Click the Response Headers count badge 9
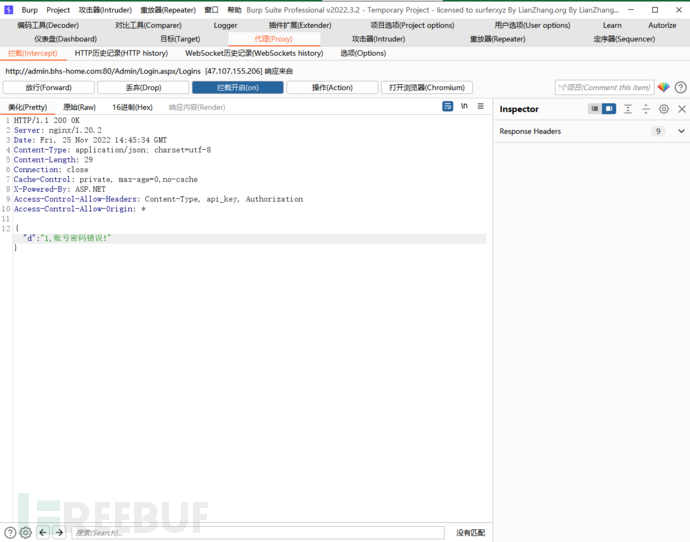The width and height of the screenshot is (690, 542). click(658, 131)
